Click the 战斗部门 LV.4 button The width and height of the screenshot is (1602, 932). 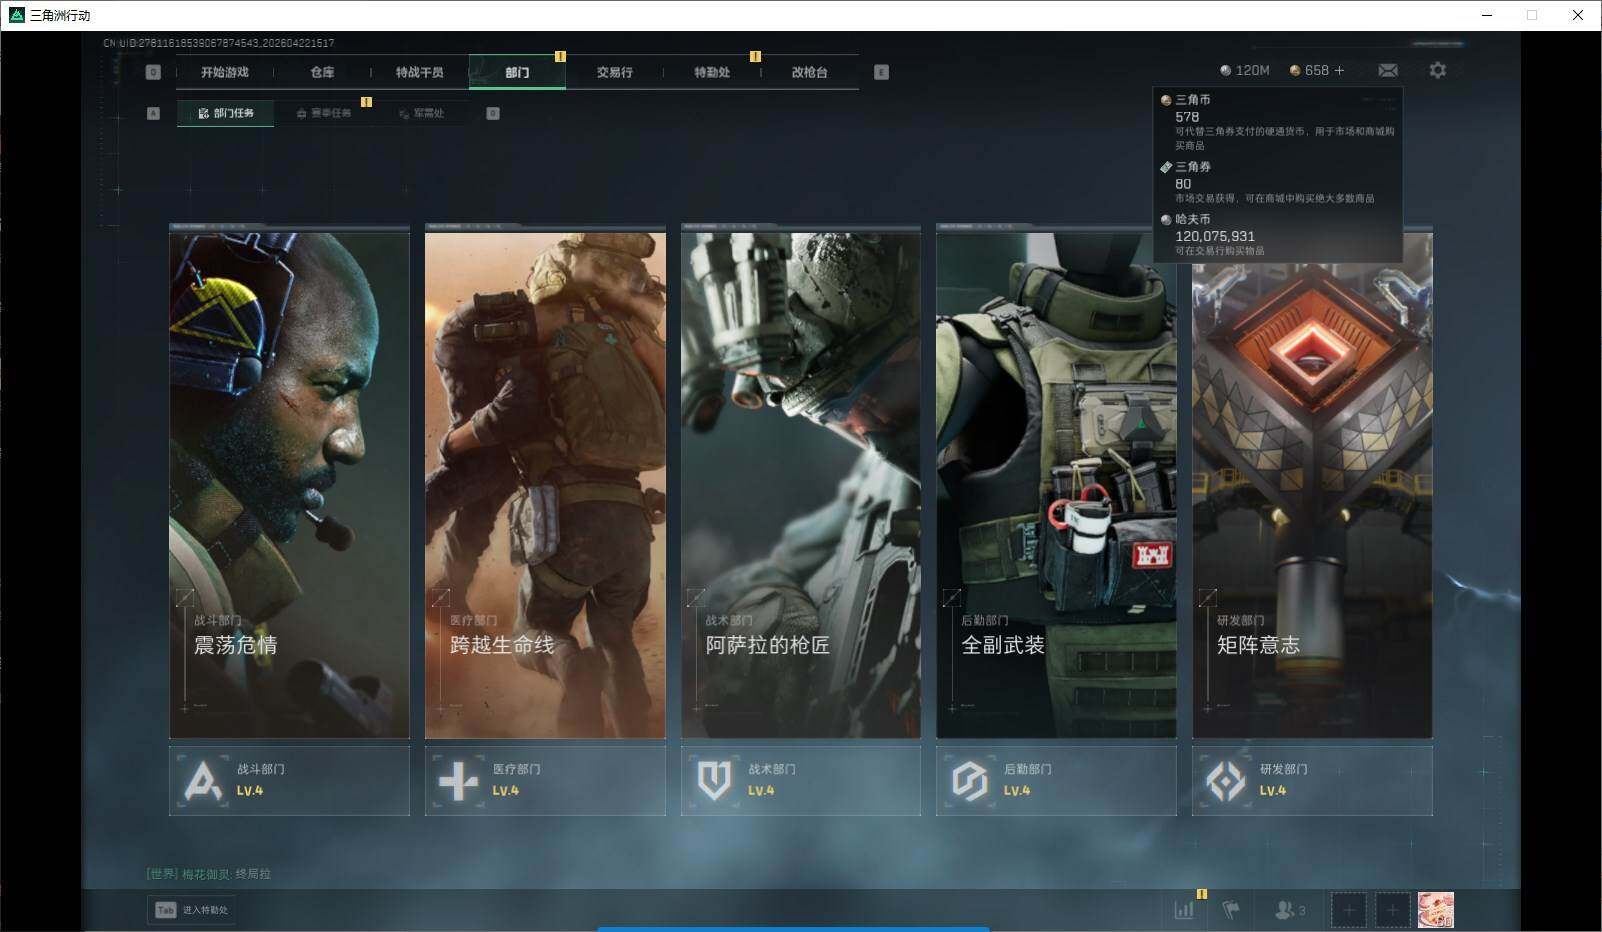[289, 780]
